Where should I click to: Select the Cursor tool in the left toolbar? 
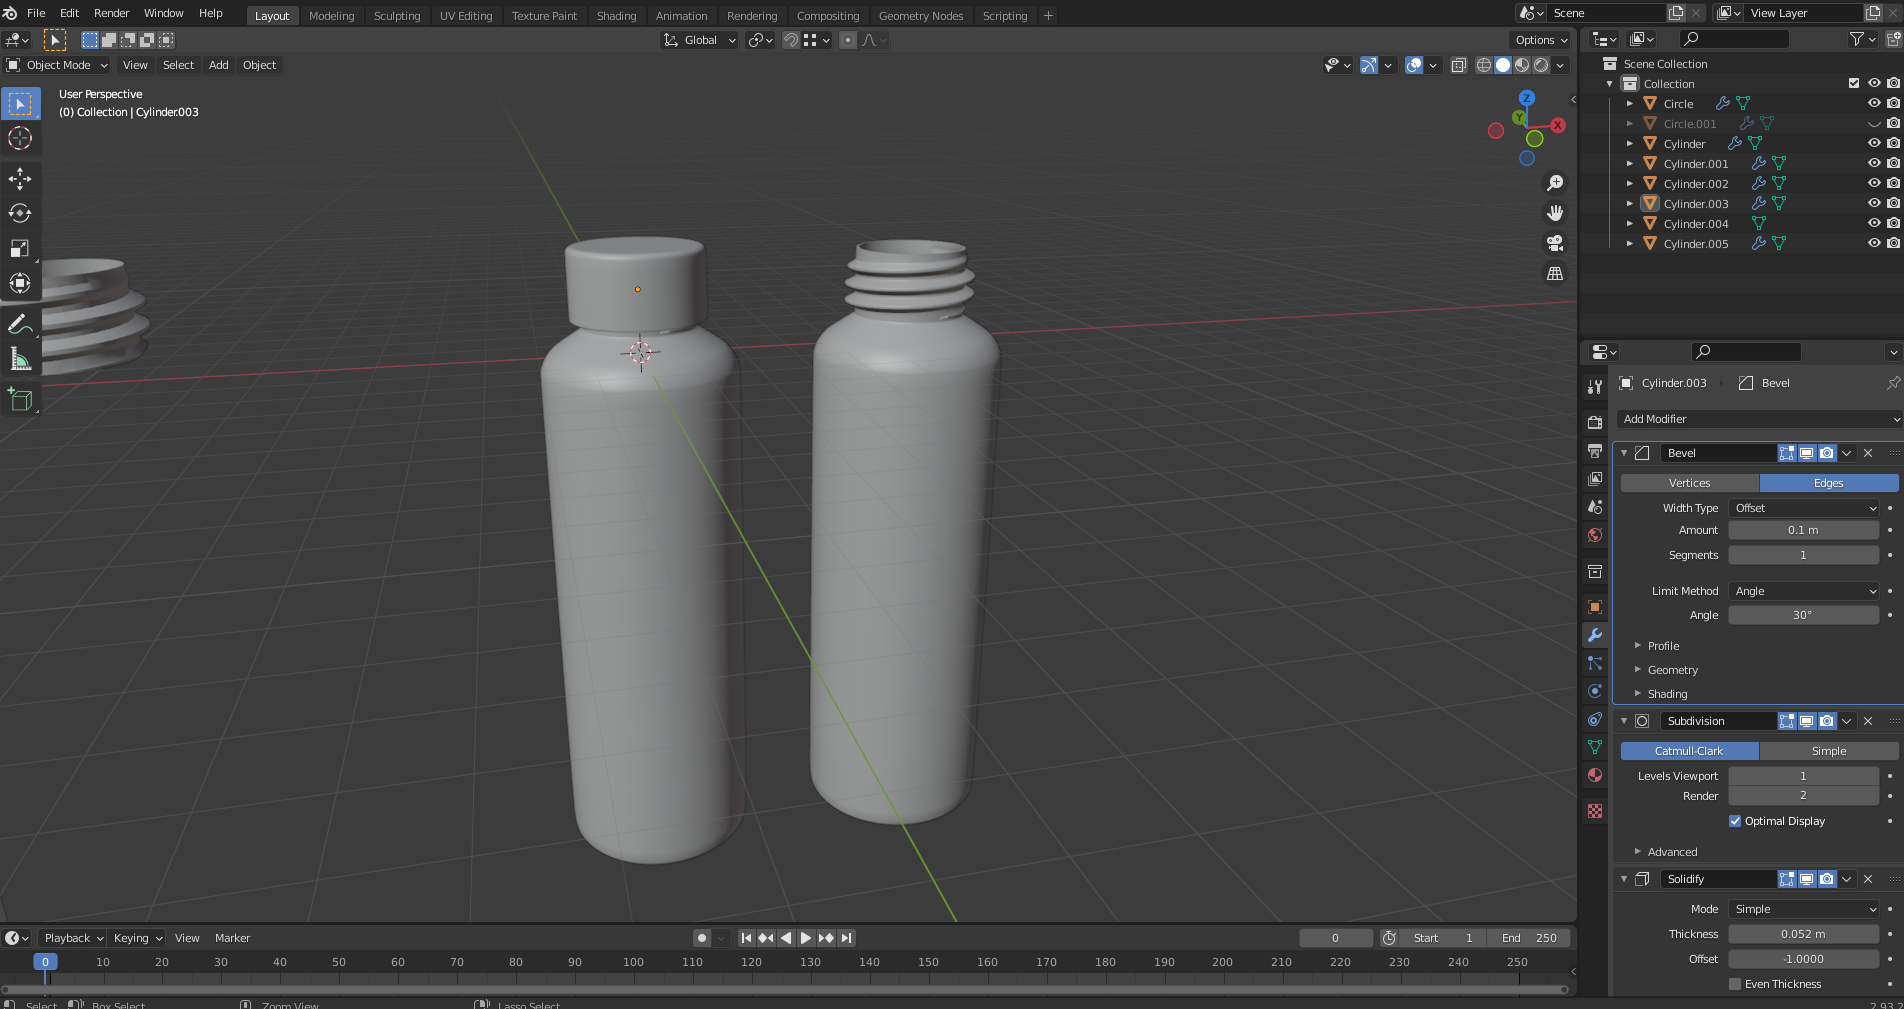point(20,138)
